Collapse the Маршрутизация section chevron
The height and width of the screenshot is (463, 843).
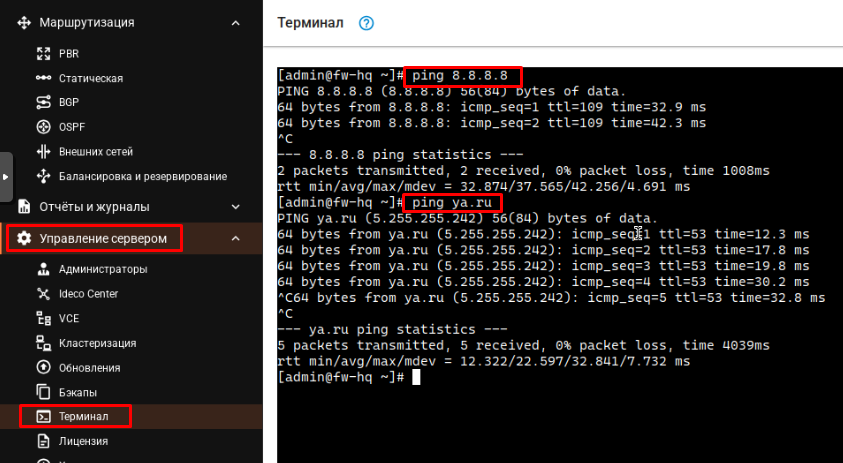click(235, 23)
